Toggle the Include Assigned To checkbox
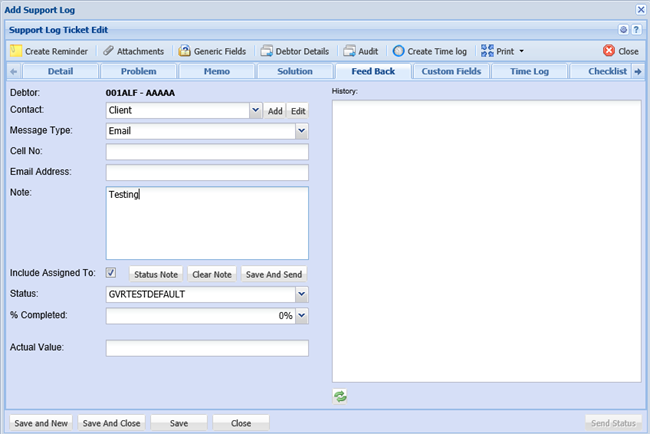 [111, 273]
